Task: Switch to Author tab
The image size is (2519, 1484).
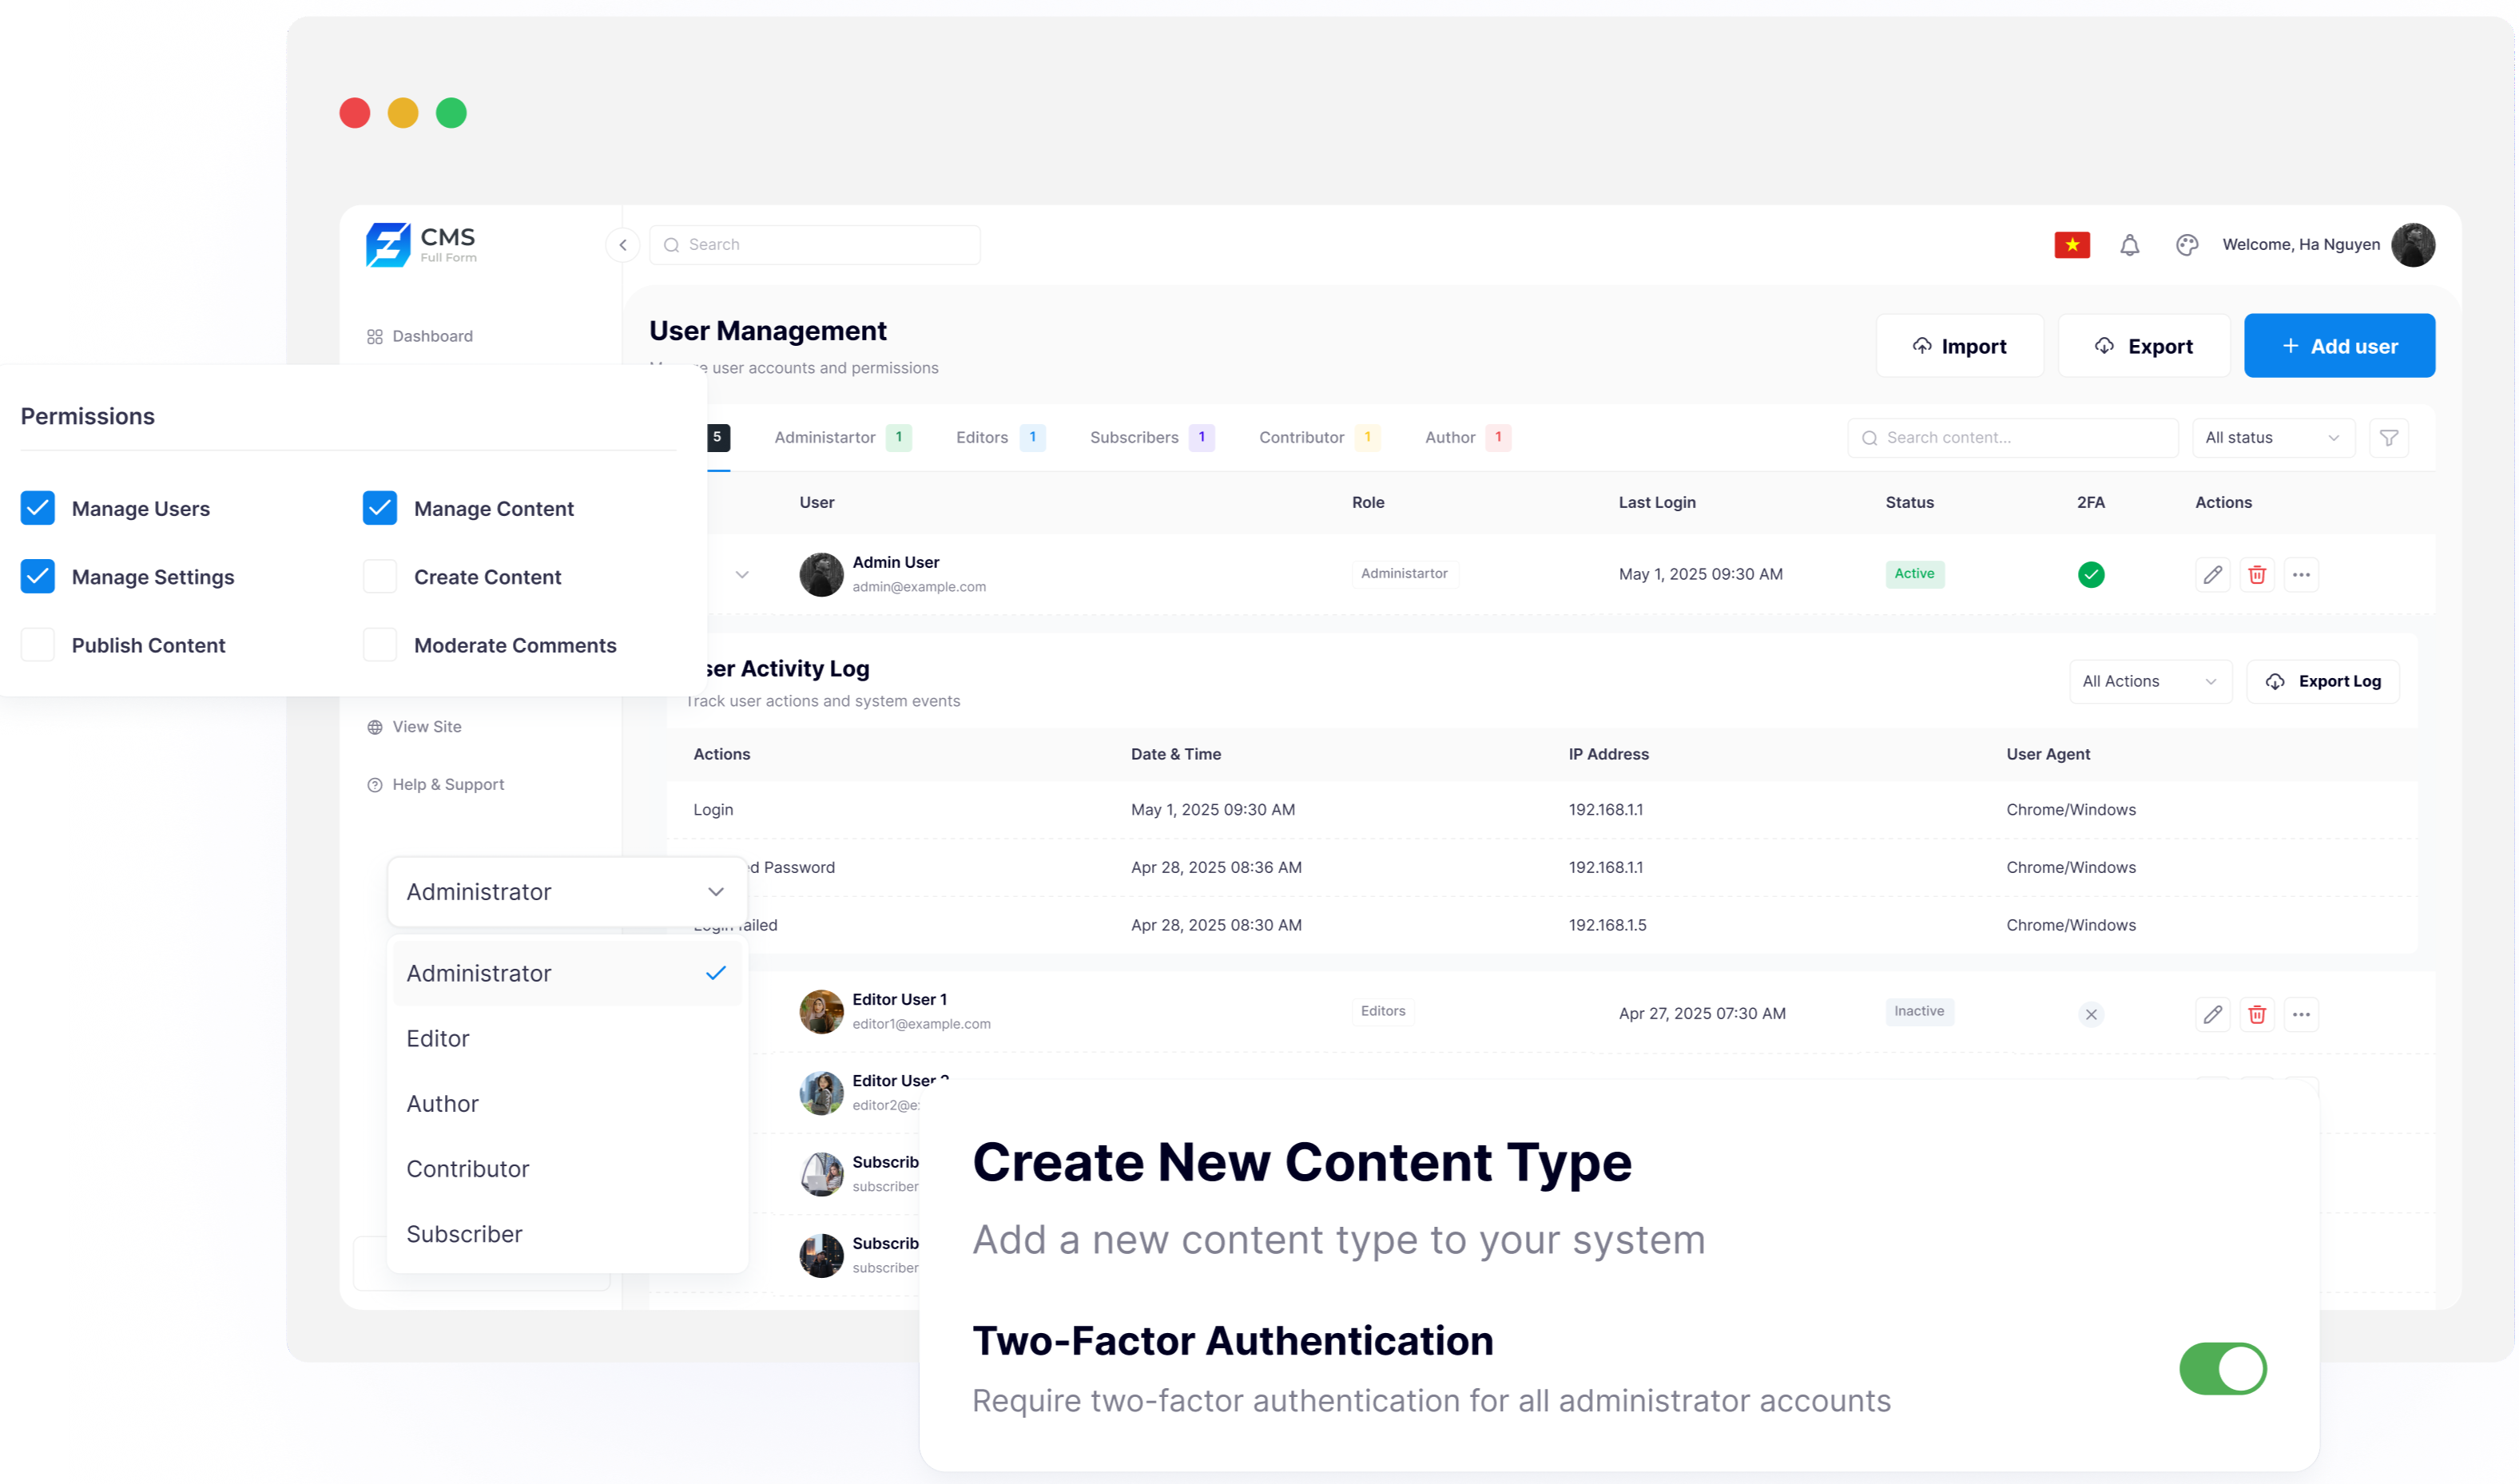Action: coord(1467,438)
